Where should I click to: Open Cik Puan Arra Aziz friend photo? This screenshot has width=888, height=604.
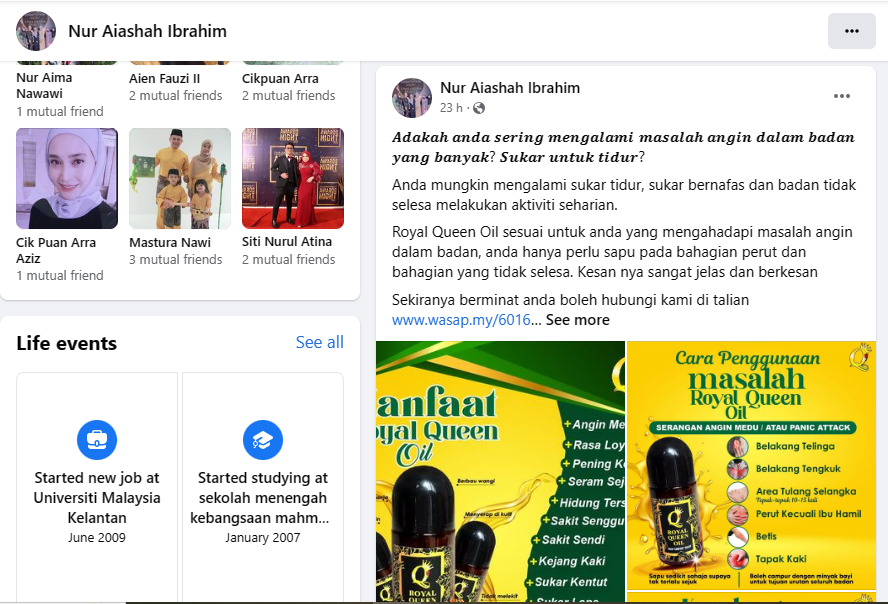[x=67, y=178]
